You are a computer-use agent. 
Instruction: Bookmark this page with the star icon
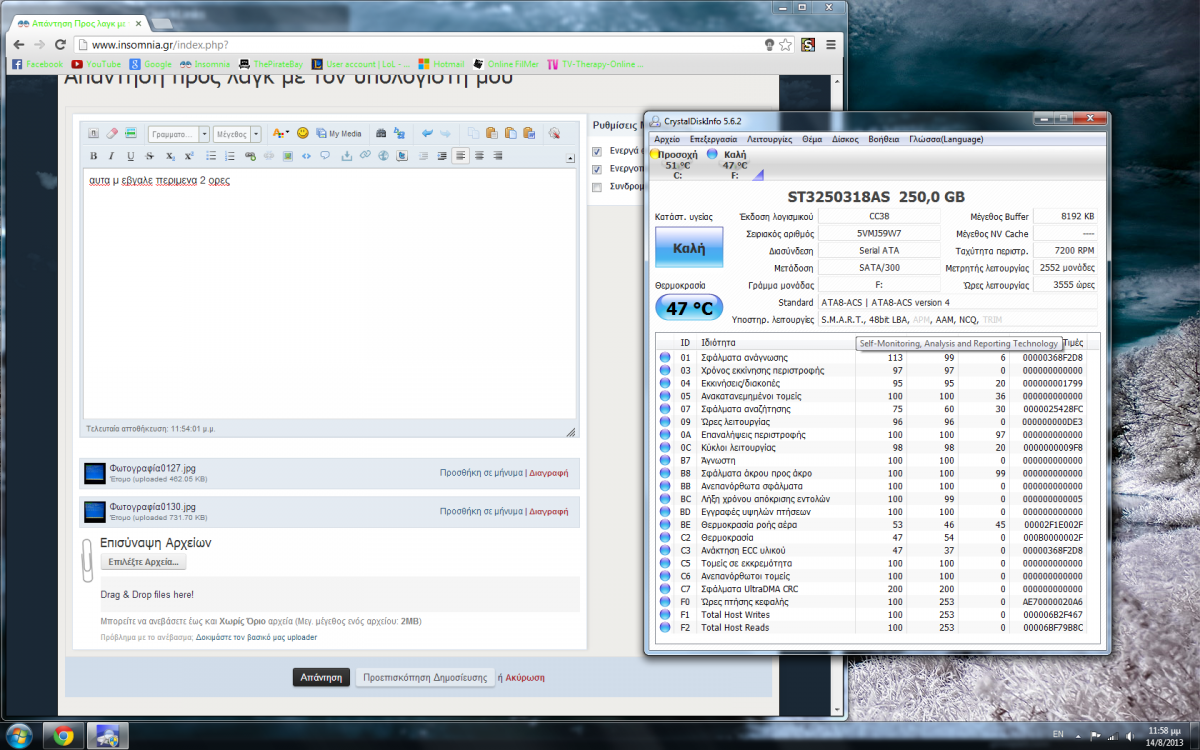786,45
